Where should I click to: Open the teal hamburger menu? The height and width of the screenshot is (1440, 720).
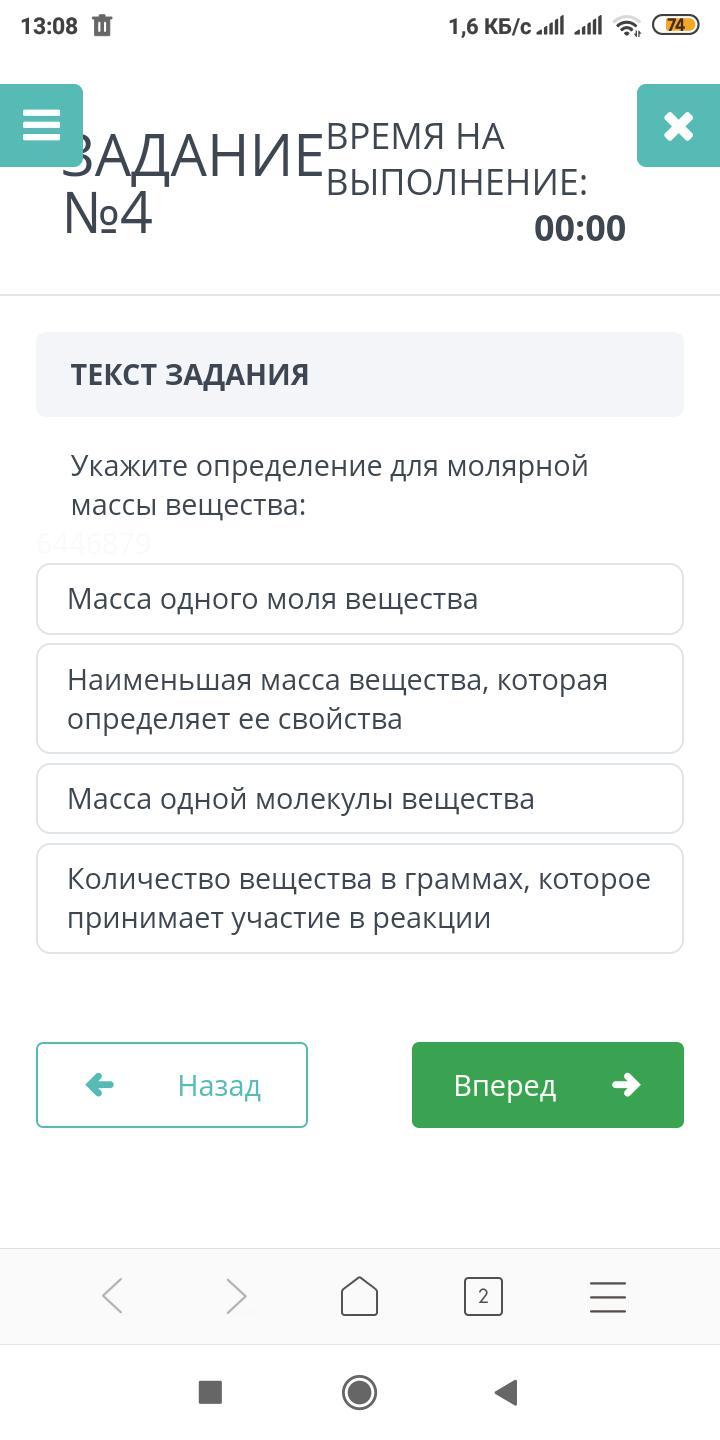(x=41, y=126)
